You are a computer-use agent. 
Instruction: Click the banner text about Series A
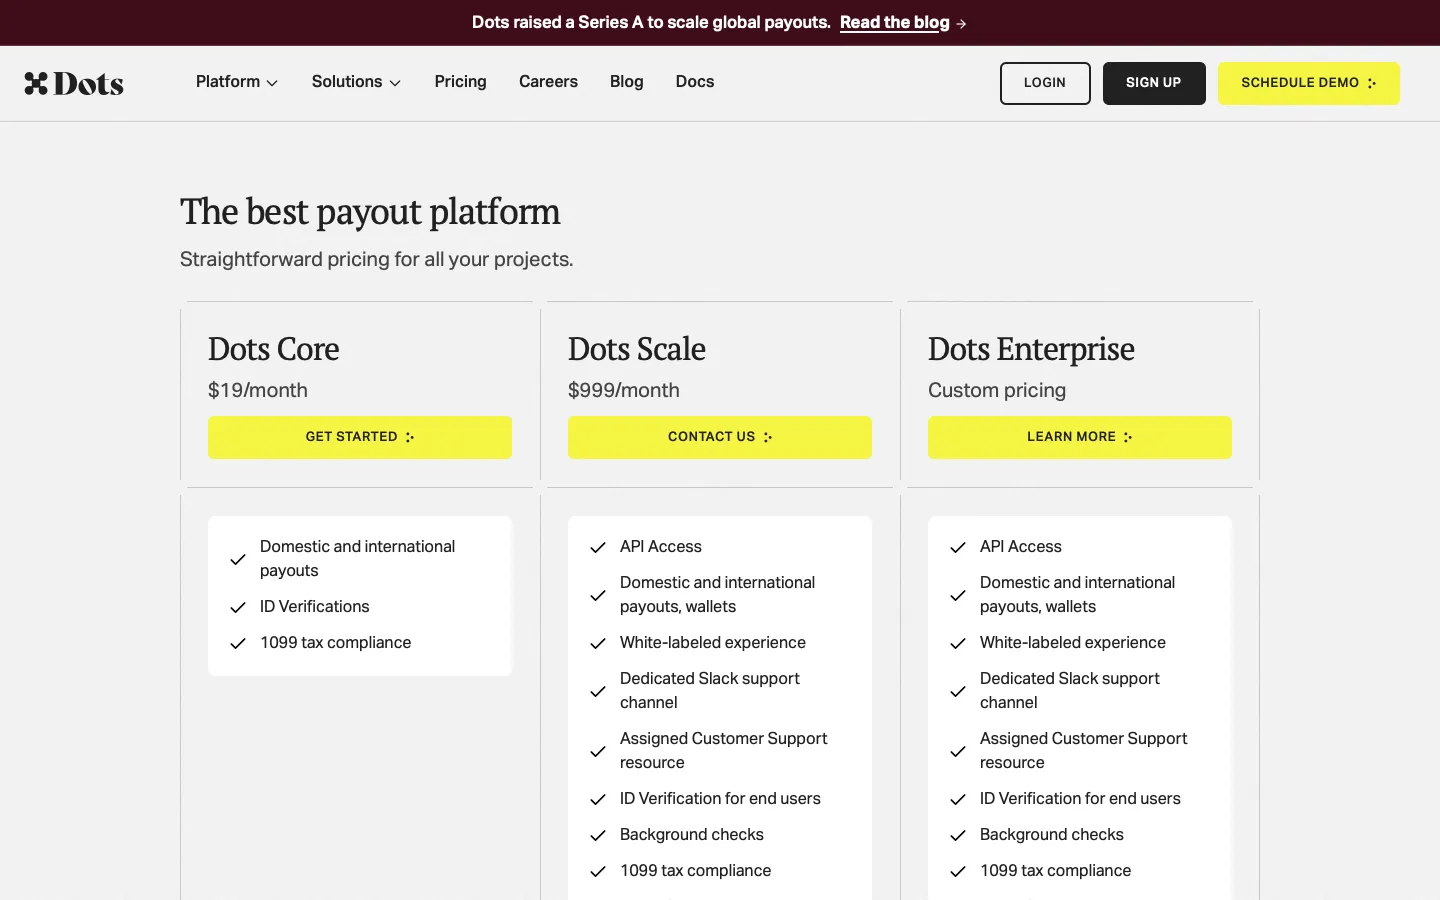click(x=651, y=22)
